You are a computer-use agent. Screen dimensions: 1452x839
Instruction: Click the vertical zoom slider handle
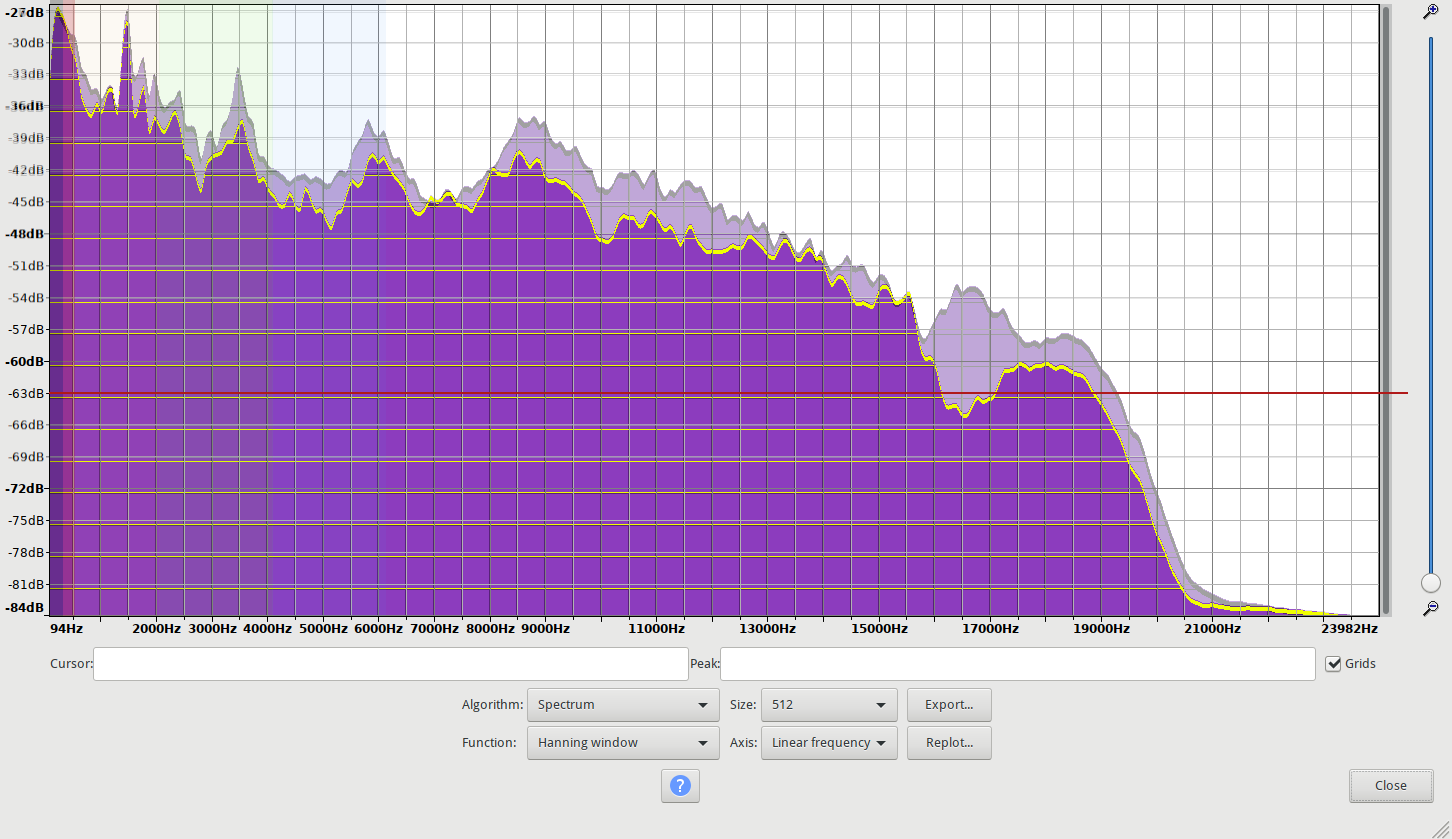(x=1431, y=583)
